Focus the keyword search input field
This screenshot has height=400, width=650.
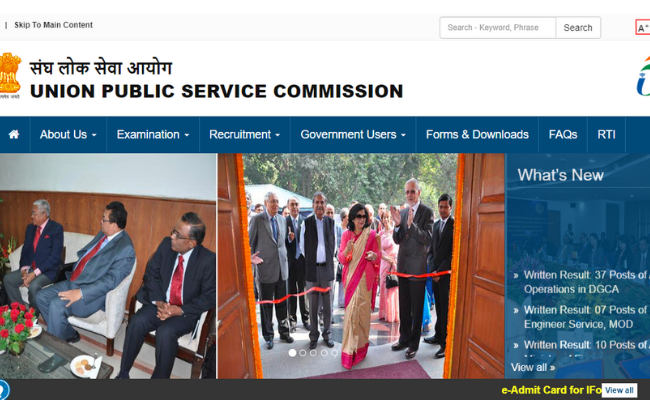tap(497, 28)
